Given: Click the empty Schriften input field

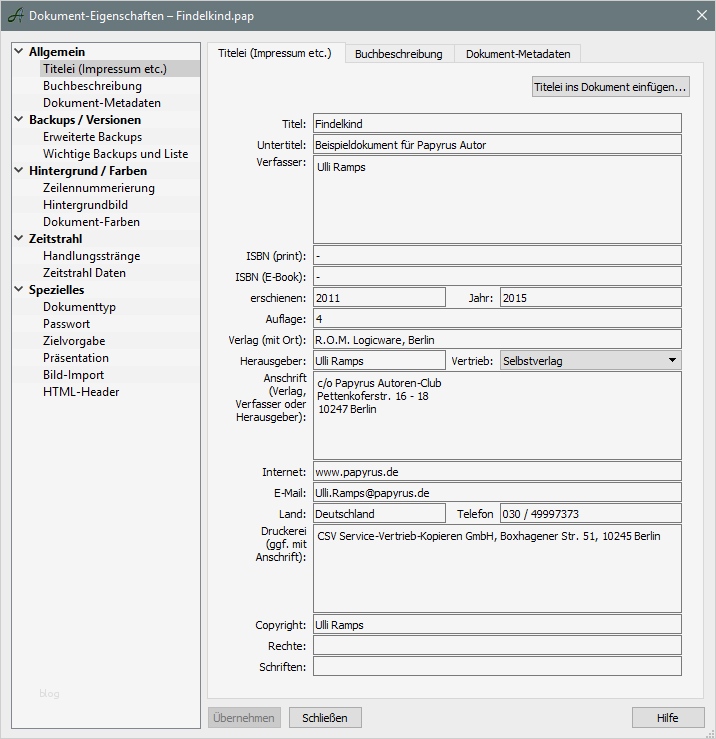Looking at the screenshot, I should [497, 666].
